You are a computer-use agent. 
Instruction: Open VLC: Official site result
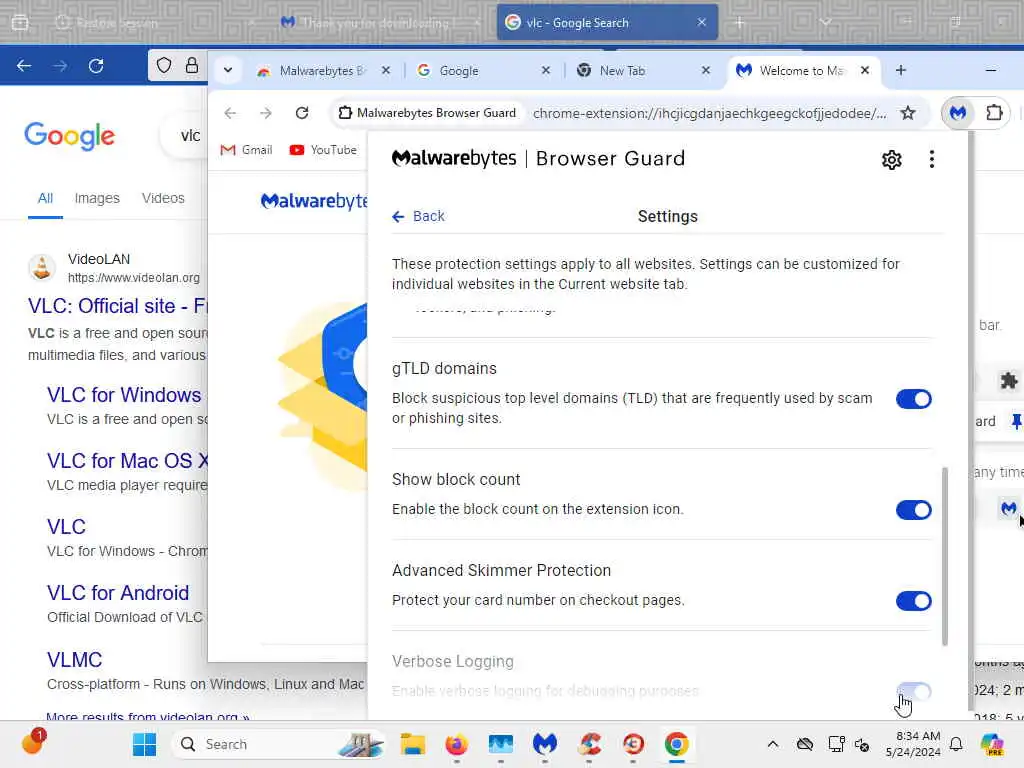point(118,306)
